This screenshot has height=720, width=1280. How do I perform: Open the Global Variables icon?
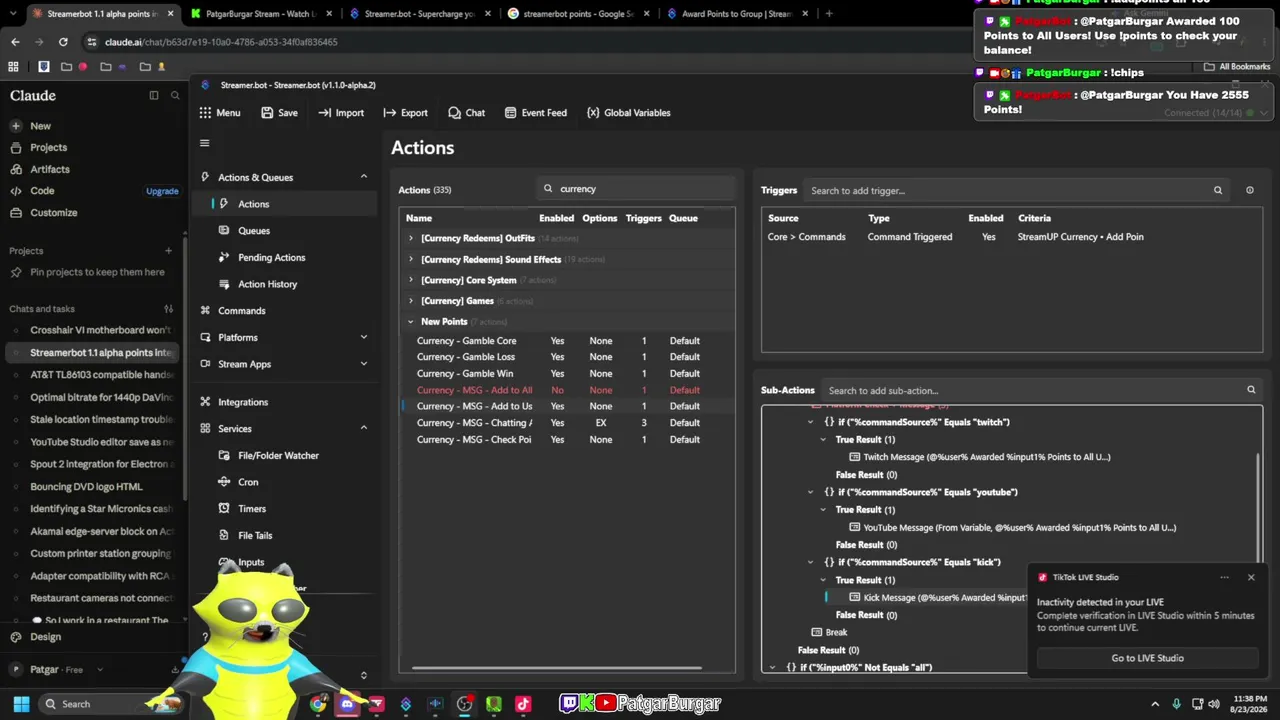click(593, 113)
